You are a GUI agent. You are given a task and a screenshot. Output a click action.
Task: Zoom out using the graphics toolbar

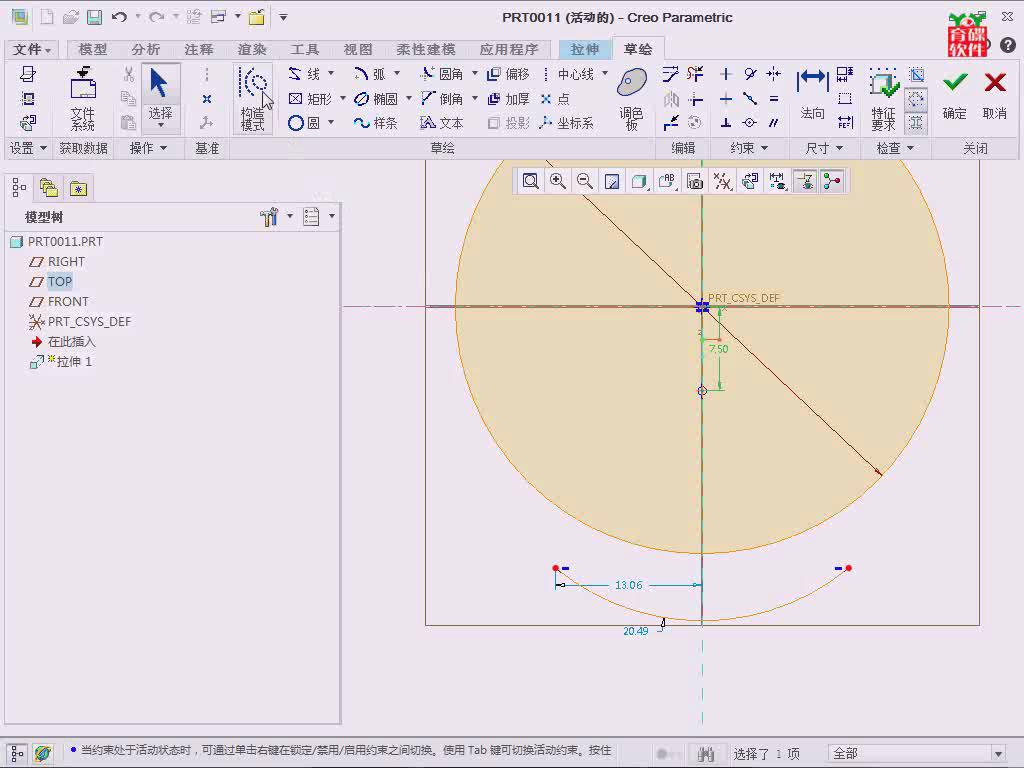(x=585, y=181)
